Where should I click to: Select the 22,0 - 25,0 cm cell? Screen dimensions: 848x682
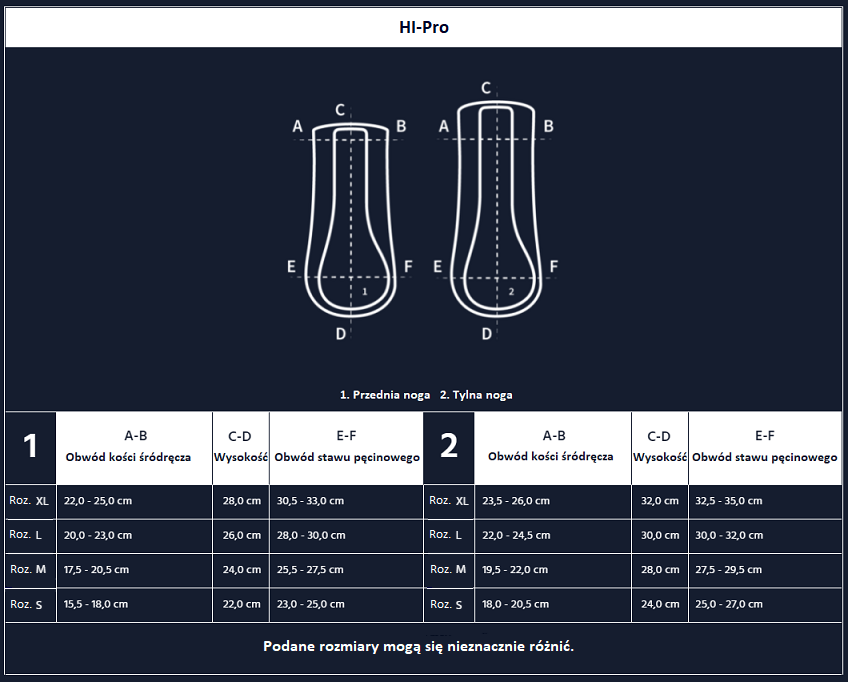click(x=98, y=501)
